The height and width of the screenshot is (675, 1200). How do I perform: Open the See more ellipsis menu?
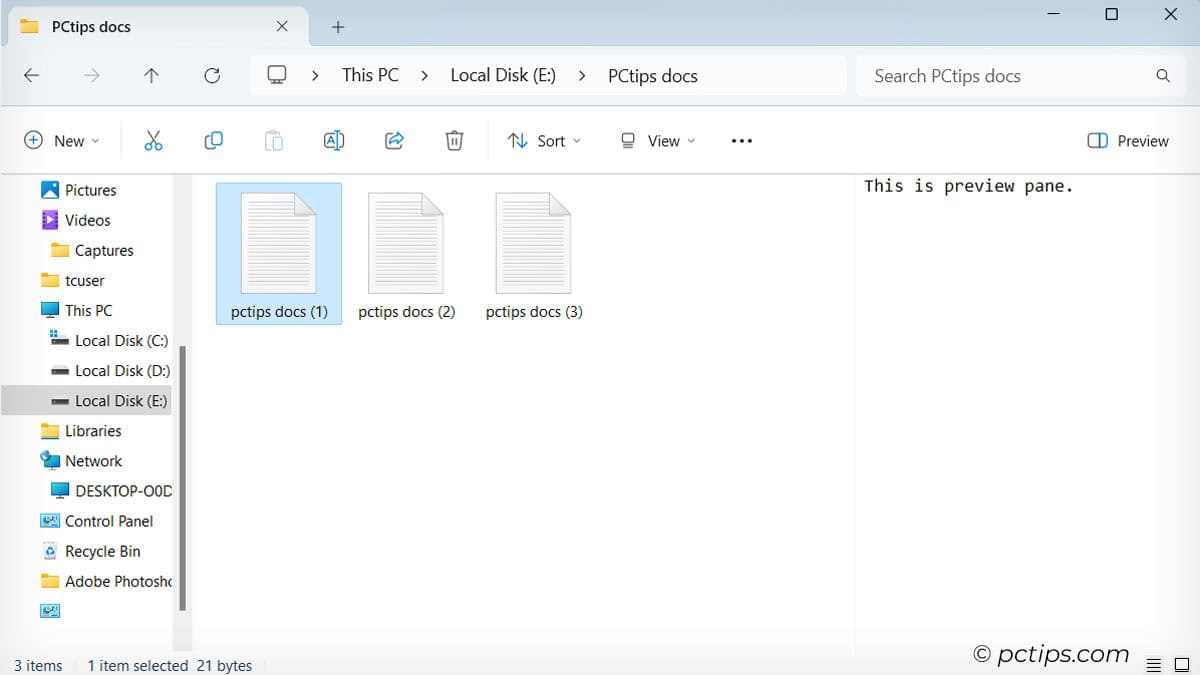(741, 140)
